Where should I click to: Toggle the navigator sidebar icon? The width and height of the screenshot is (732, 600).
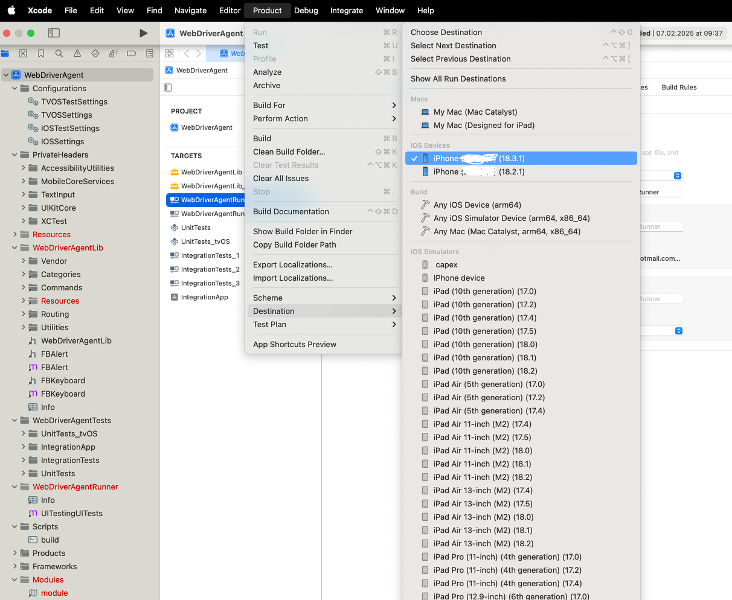click(54, 33)
